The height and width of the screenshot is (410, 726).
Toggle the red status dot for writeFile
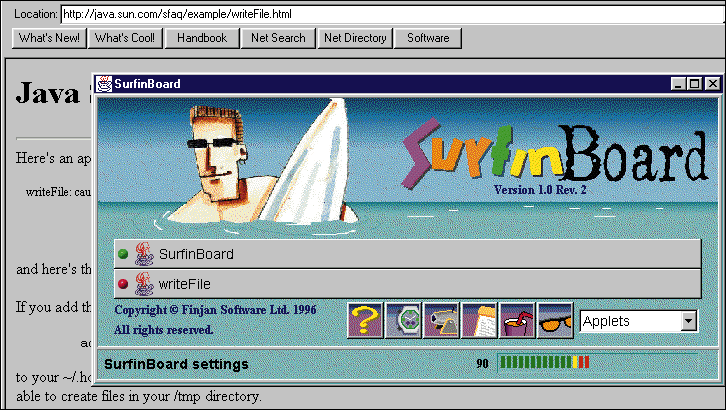click(123, 284)
